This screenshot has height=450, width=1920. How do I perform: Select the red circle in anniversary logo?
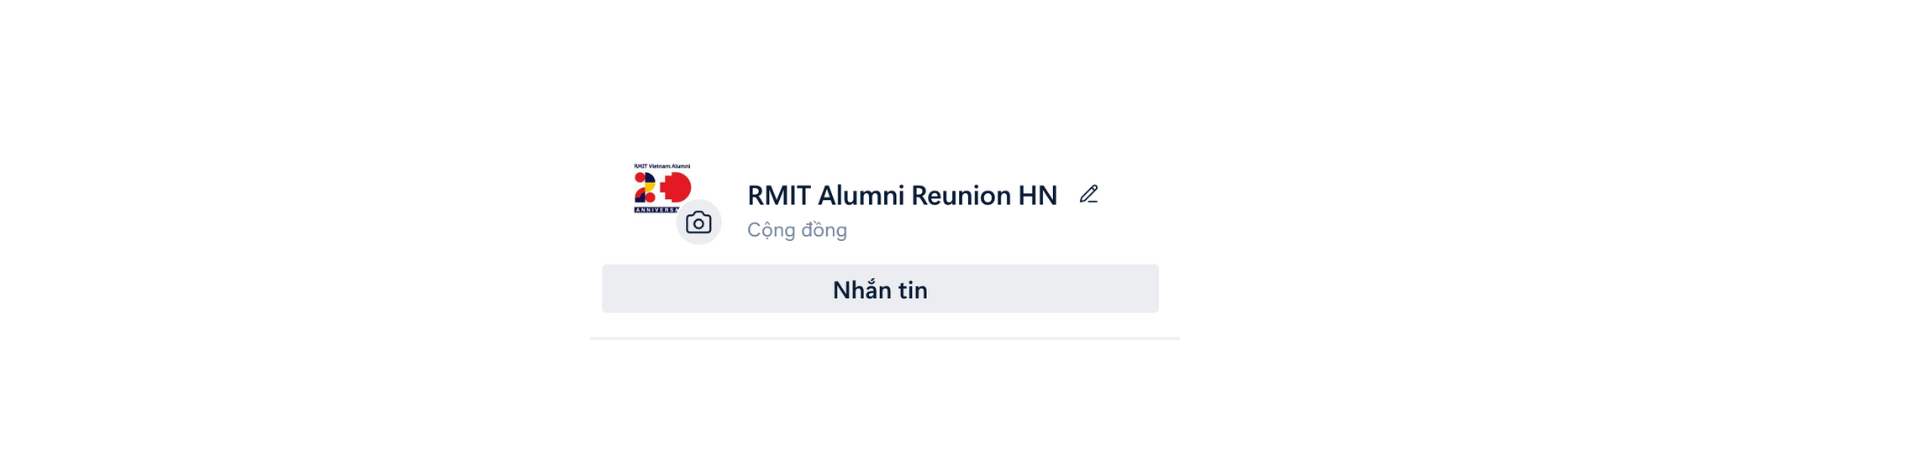coord(678,186)
